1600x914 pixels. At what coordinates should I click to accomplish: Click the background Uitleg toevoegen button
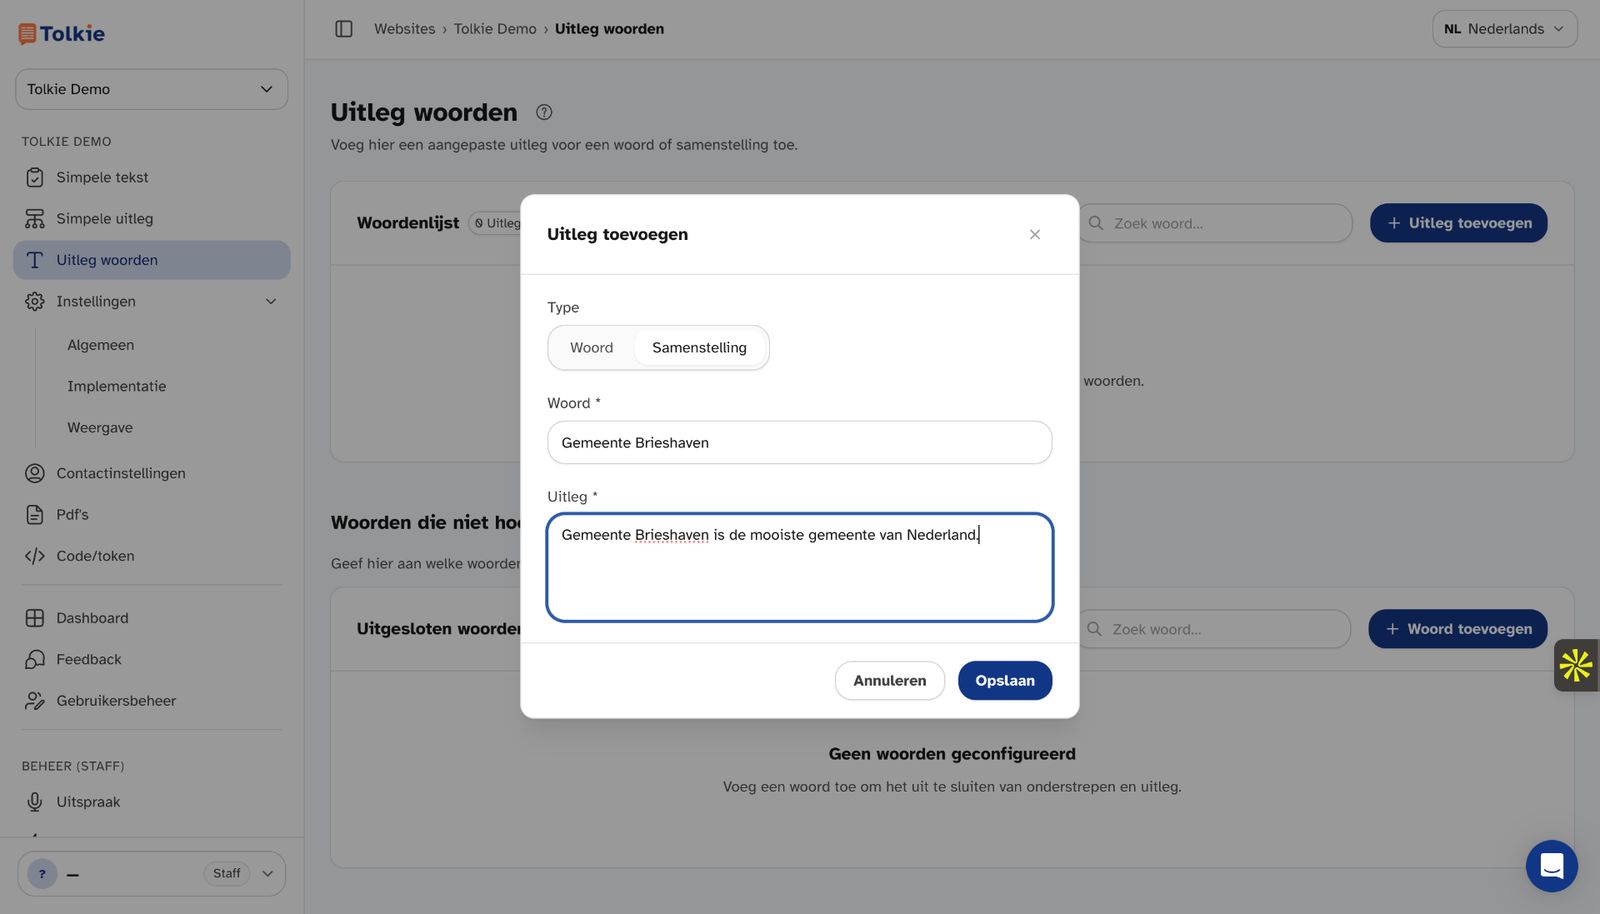[x=1459, y=223]
